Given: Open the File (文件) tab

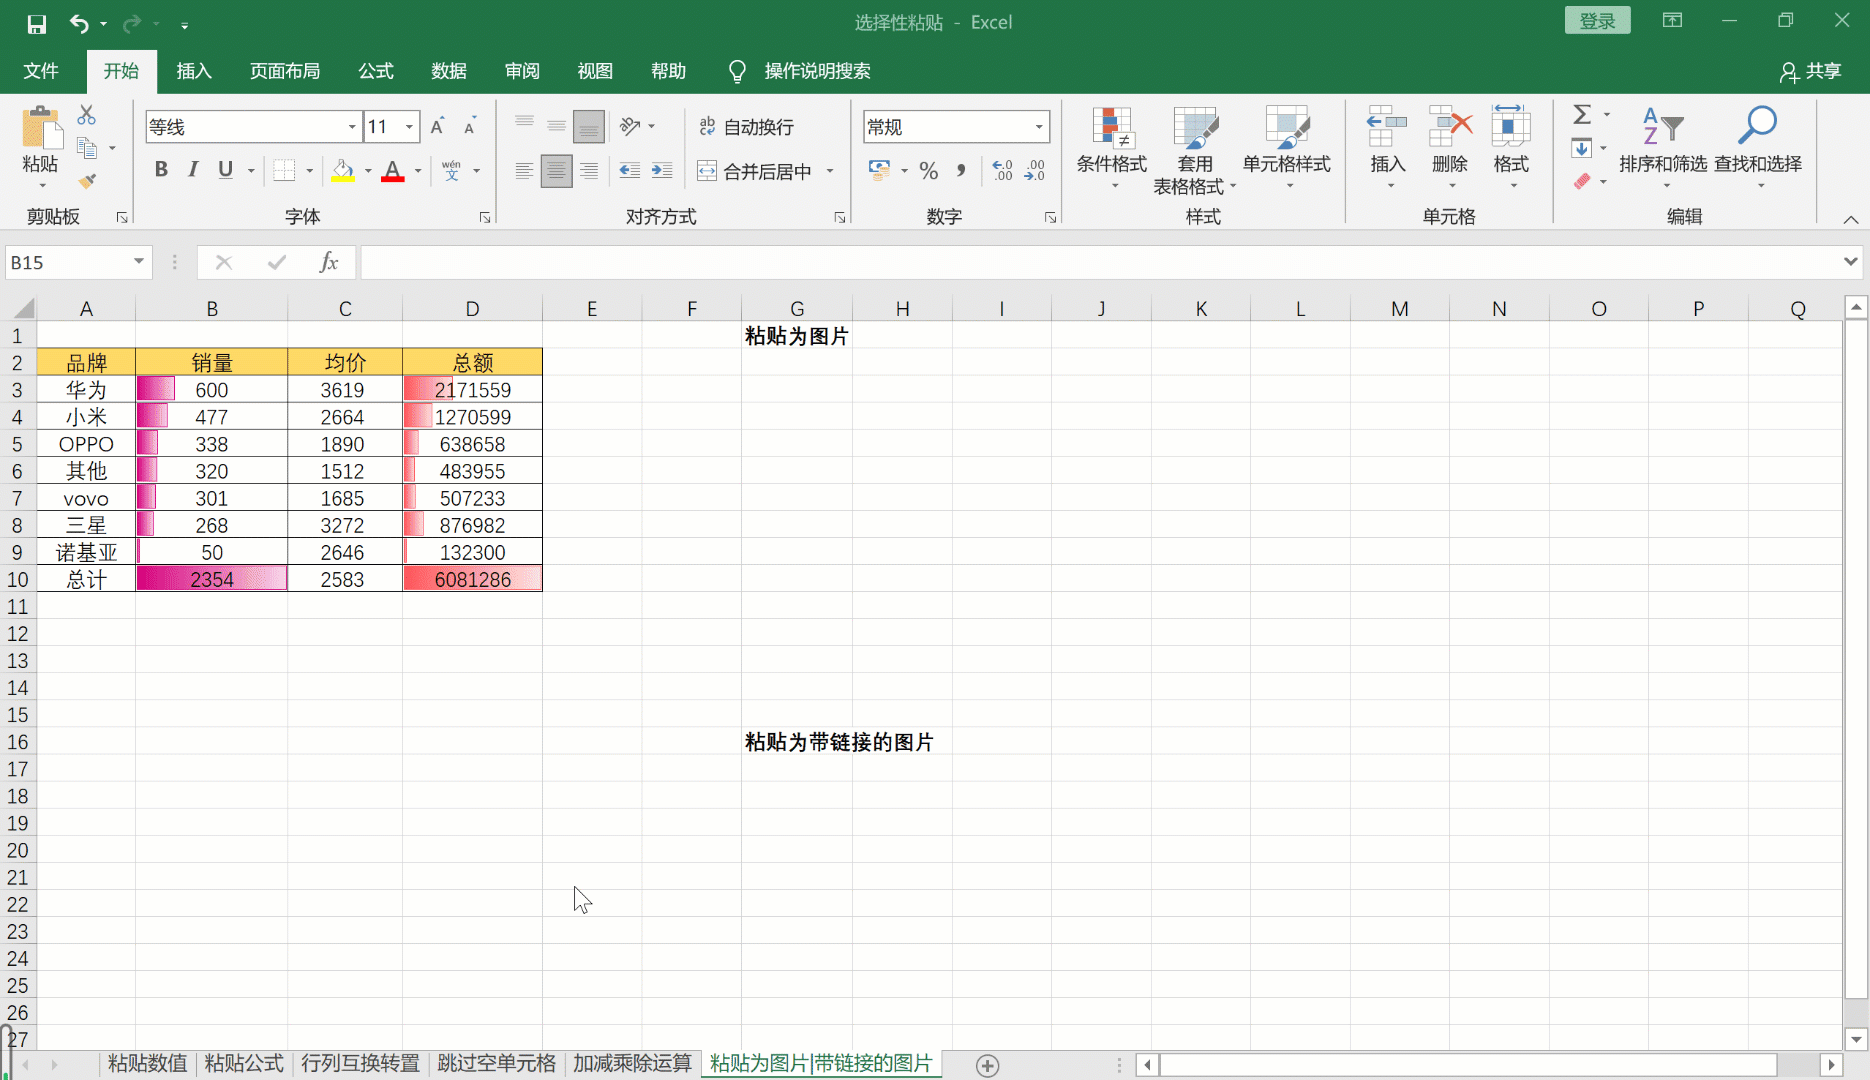Looking at the screenshot, I should [41, 71].
